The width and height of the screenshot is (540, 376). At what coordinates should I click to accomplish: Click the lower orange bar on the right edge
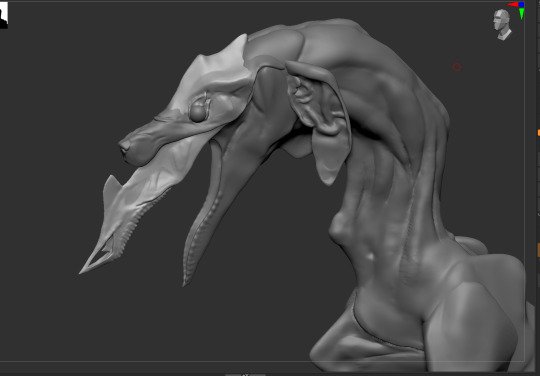[539, 250]
